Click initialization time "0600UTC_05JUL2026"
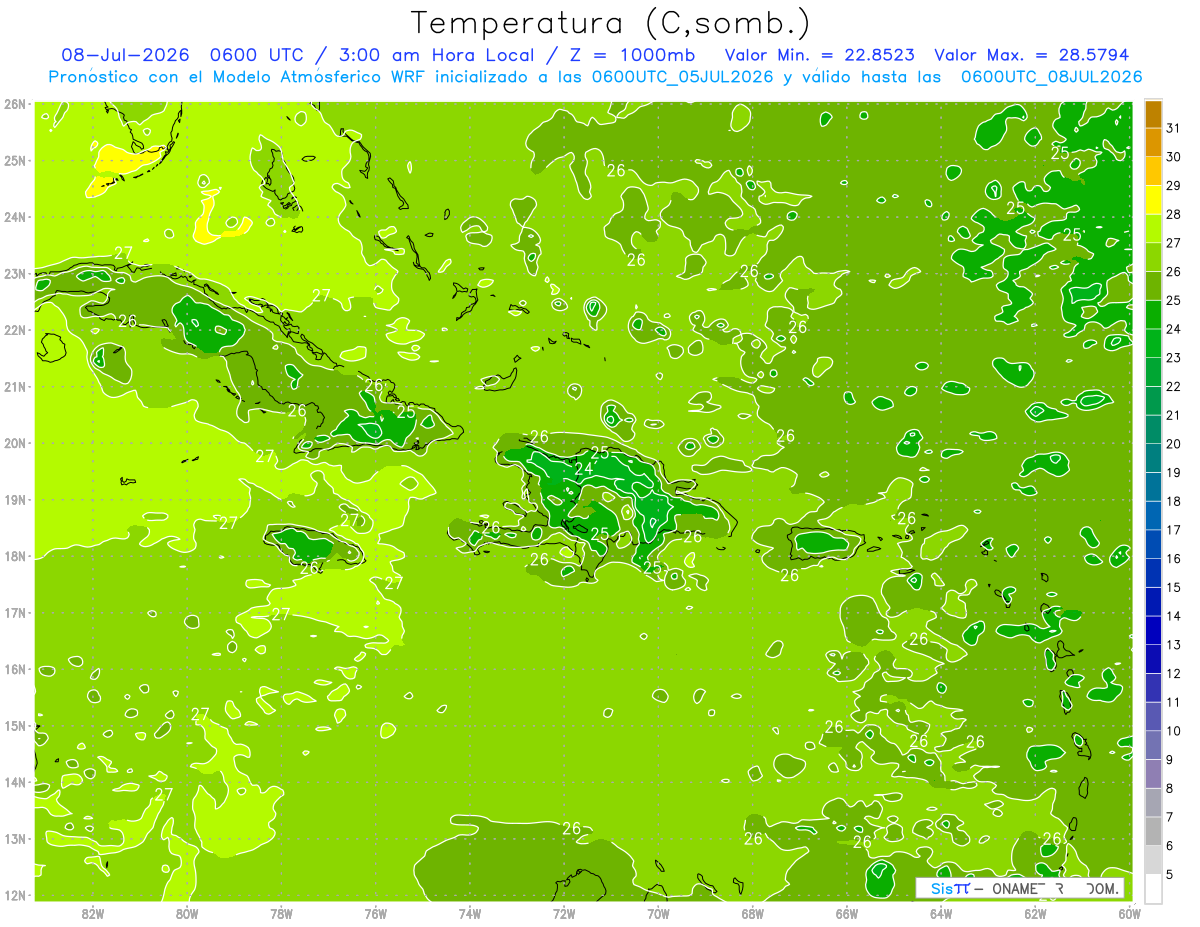 point(682,77)
